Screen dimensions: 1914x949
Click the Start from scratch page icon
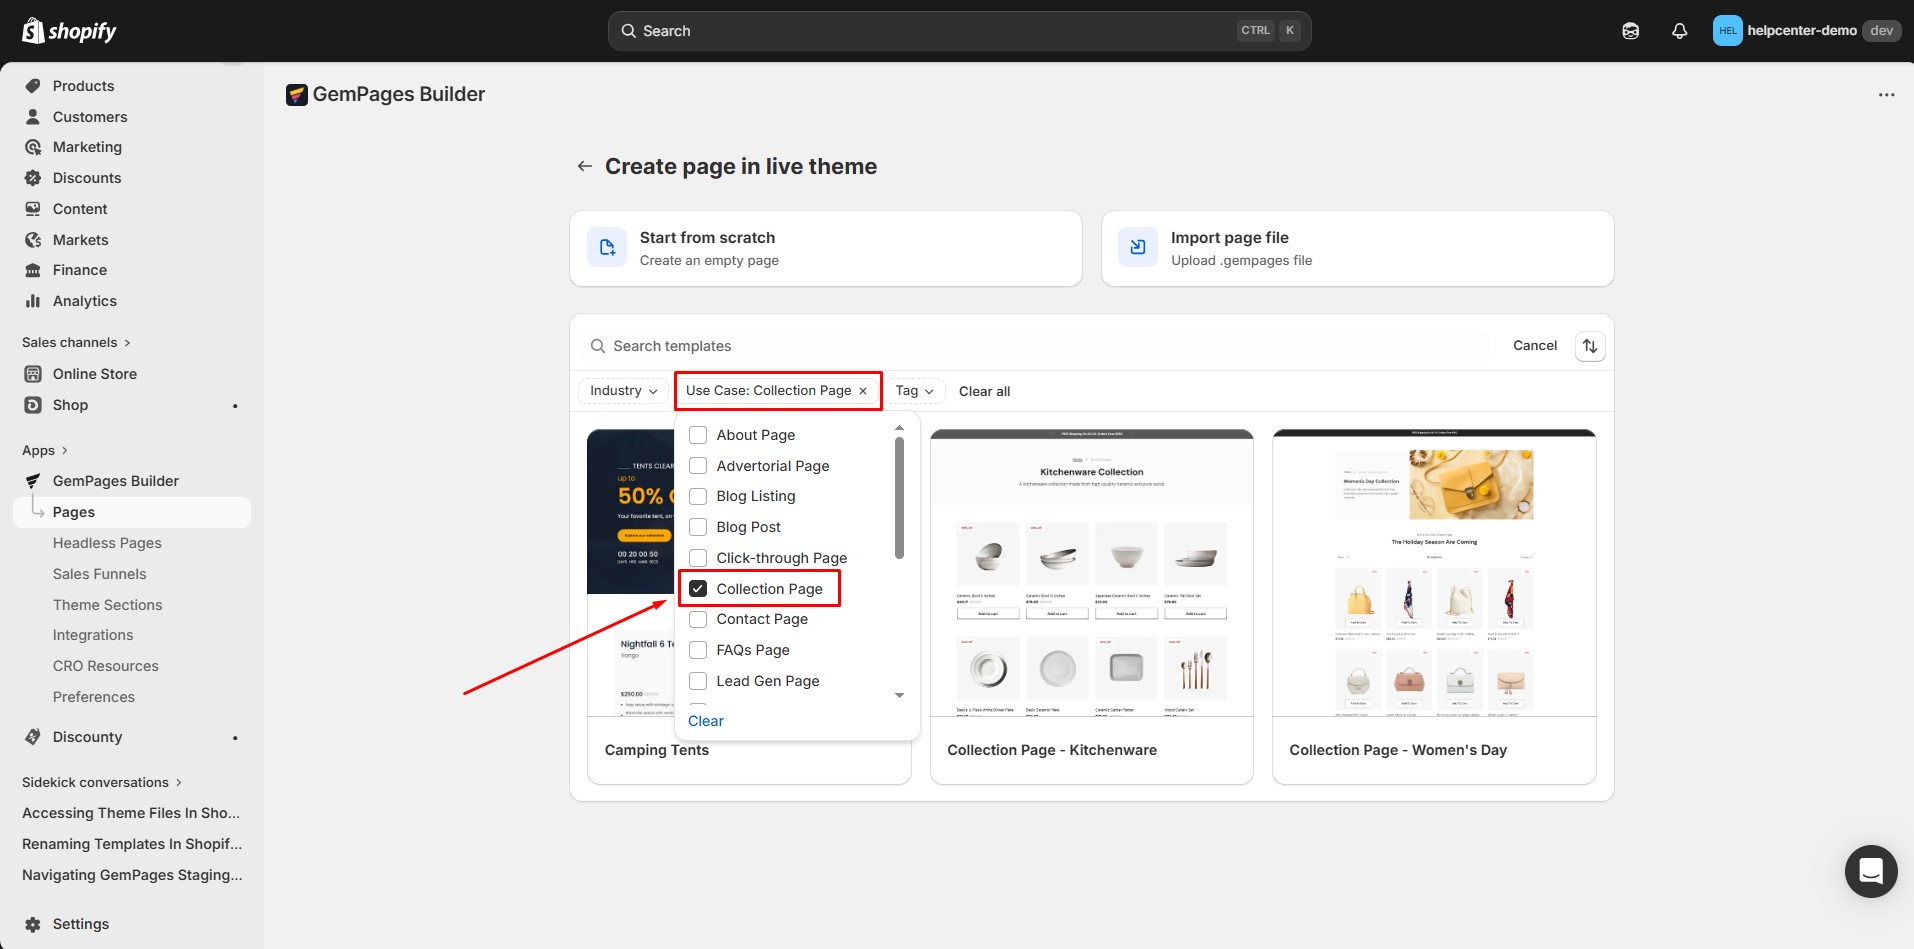tap(607, 248)
